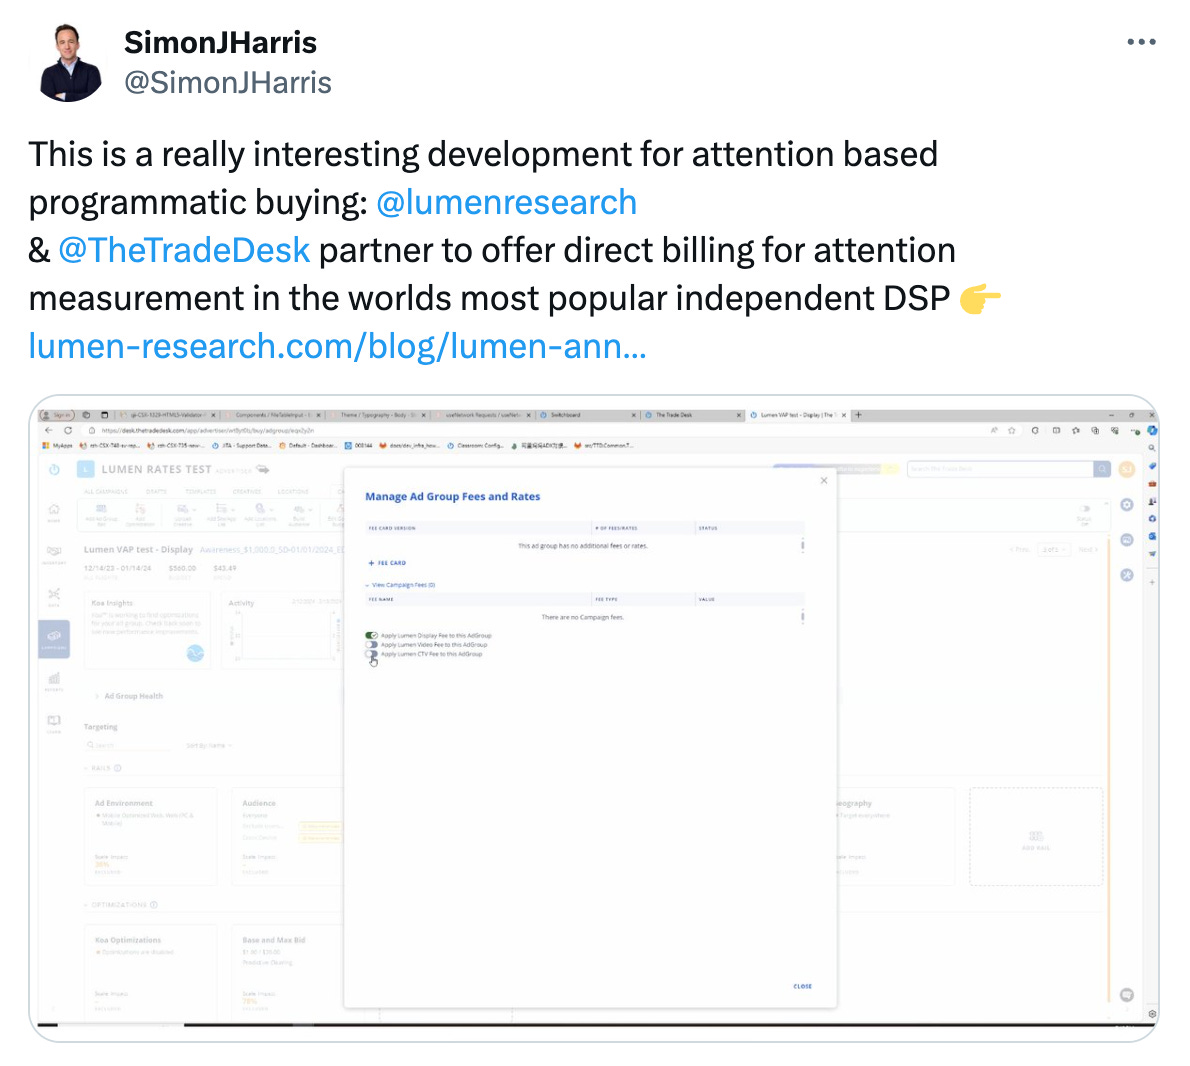Viewport: 1190px width, 1066px height.
Task: Click the Koa Insights wave icon
Action: tap(195, 653)
